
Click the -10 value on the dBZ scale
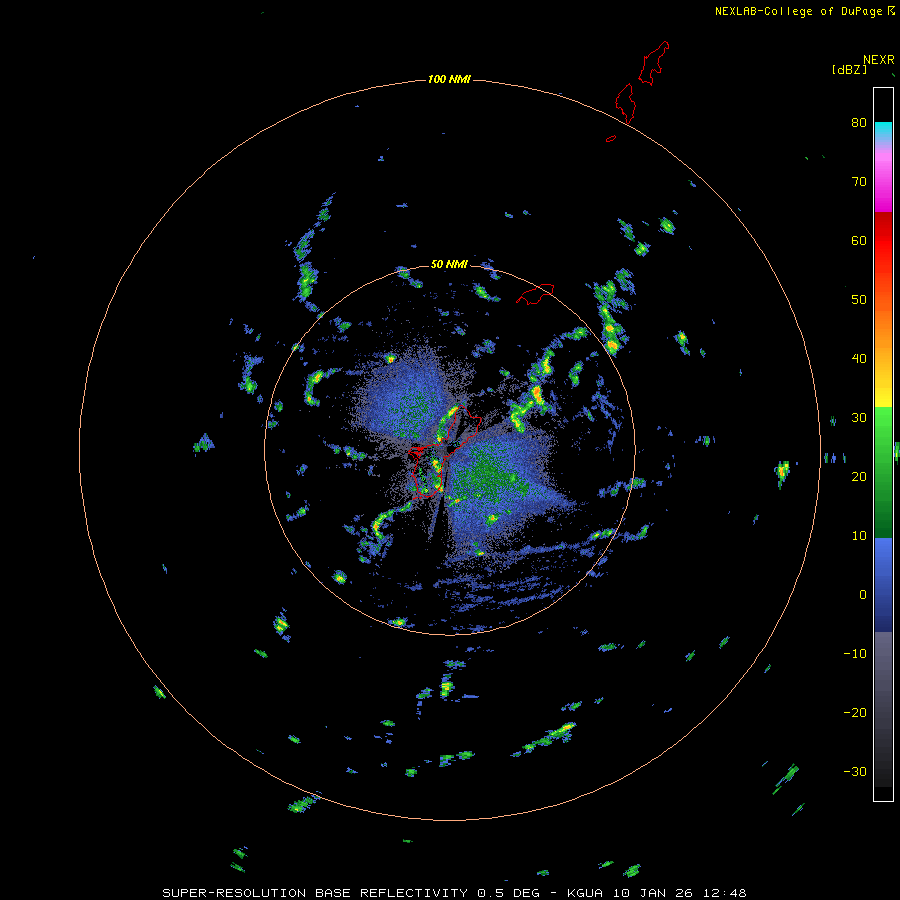855,654
